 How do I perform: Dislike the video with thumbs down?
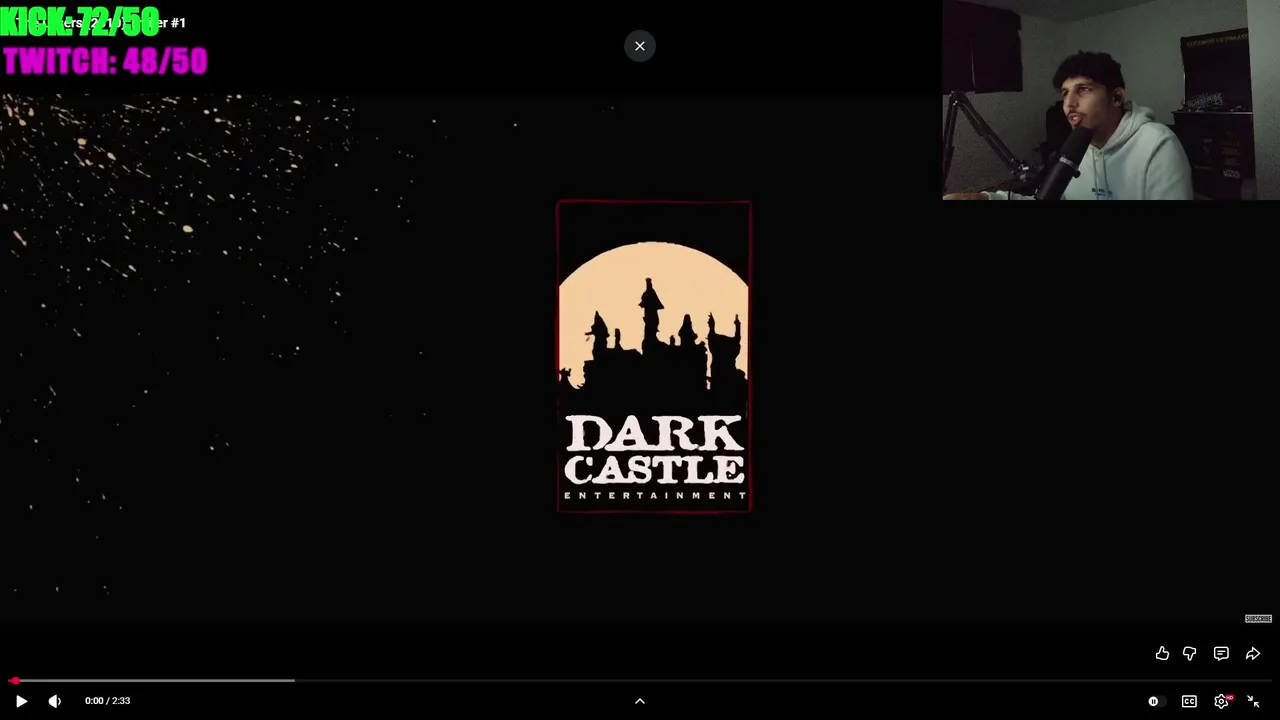(x=1190, y=653)
